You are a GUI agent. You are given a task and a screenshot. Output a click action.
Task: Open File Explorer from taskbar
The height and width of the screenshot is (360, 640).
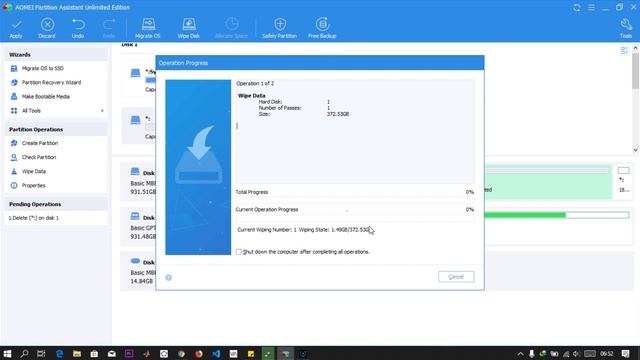(x=77, y=353)
